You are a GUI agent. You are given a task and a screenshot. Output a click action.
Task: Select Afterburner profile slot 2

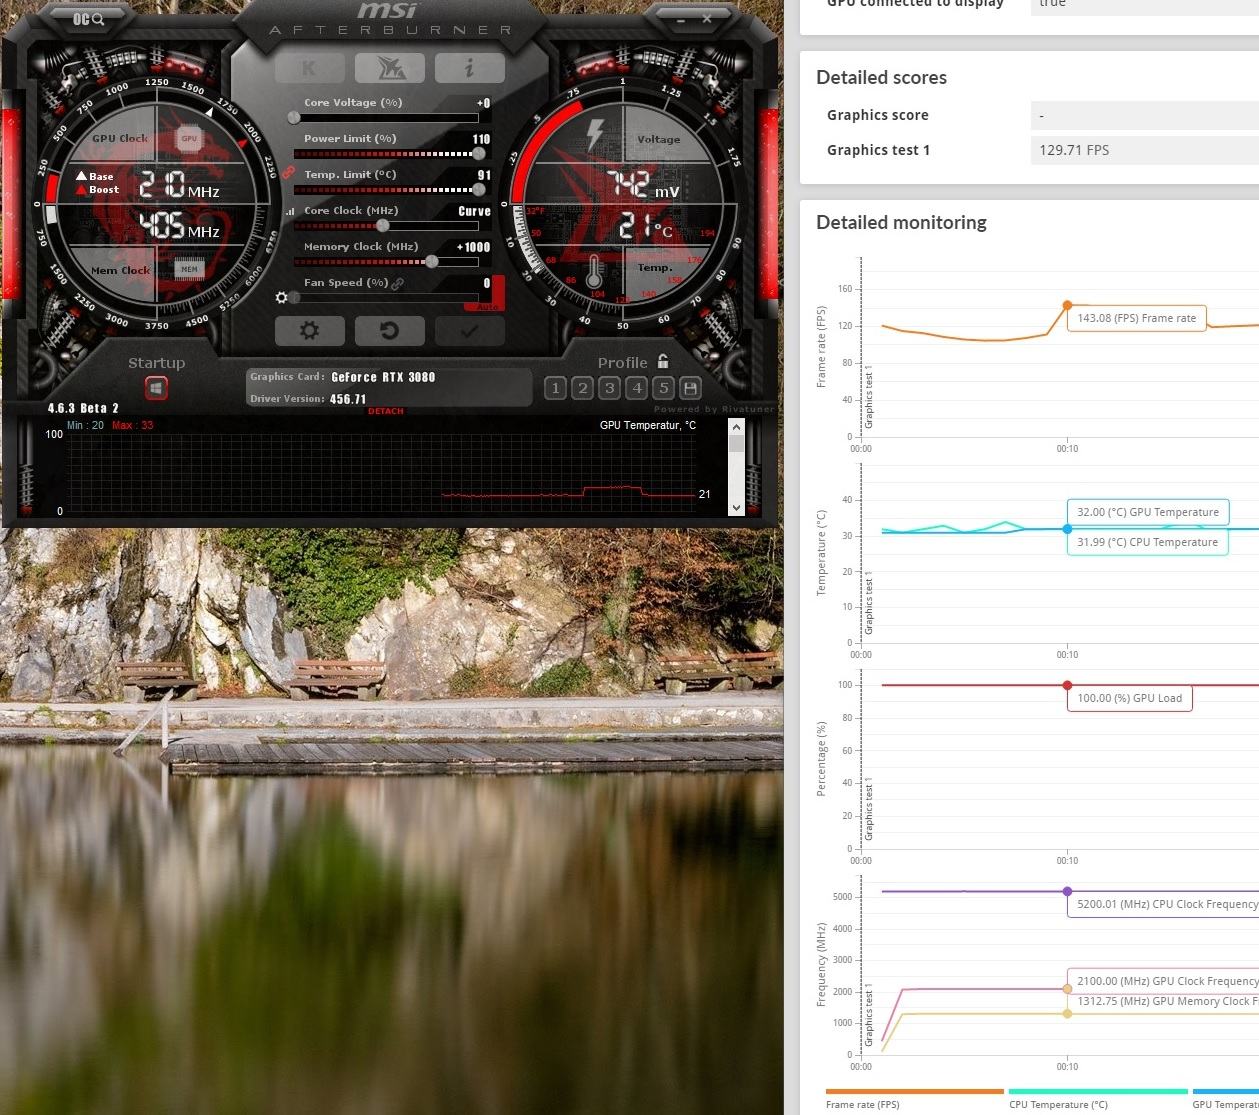tap(583, 388)
